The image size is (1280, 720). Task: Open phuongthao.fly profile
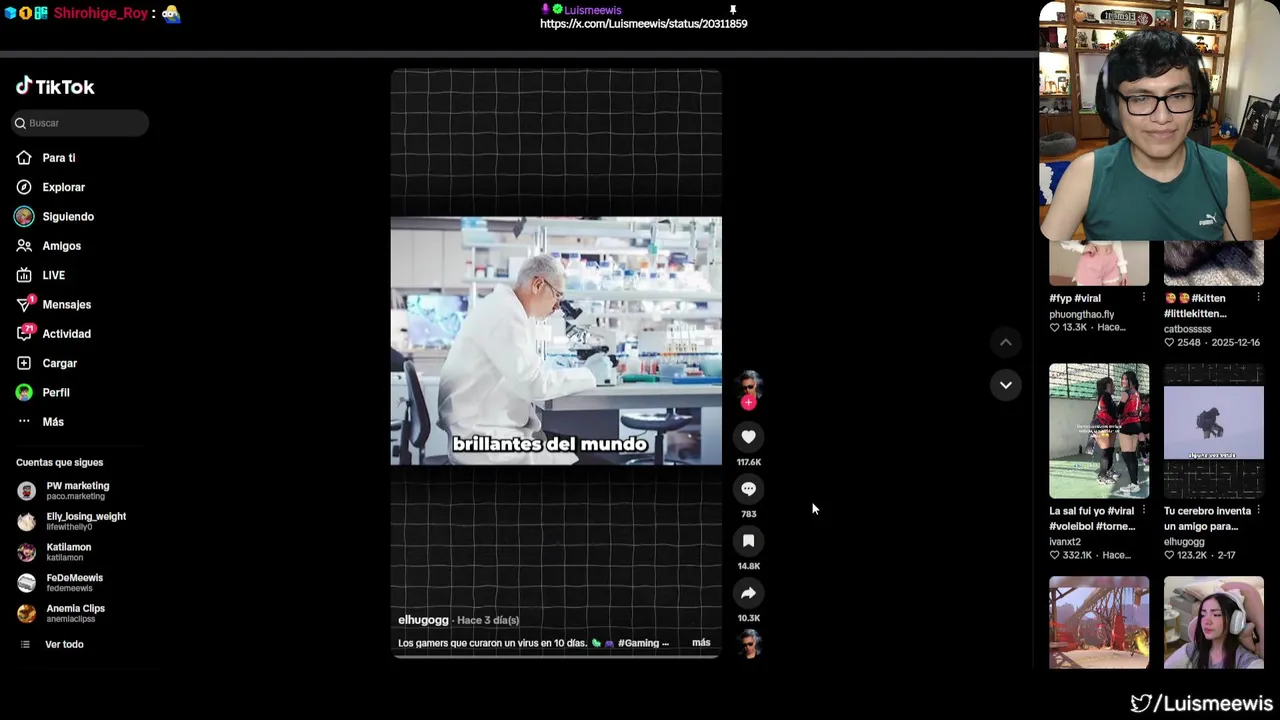click(x=1081, y=314)
